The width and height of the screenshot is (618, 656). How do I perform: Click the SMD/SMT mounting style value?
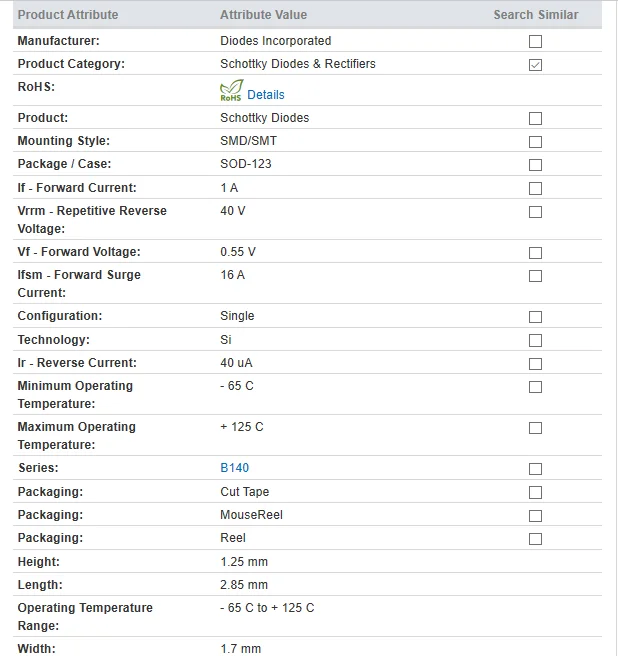[x=249, y=141]
